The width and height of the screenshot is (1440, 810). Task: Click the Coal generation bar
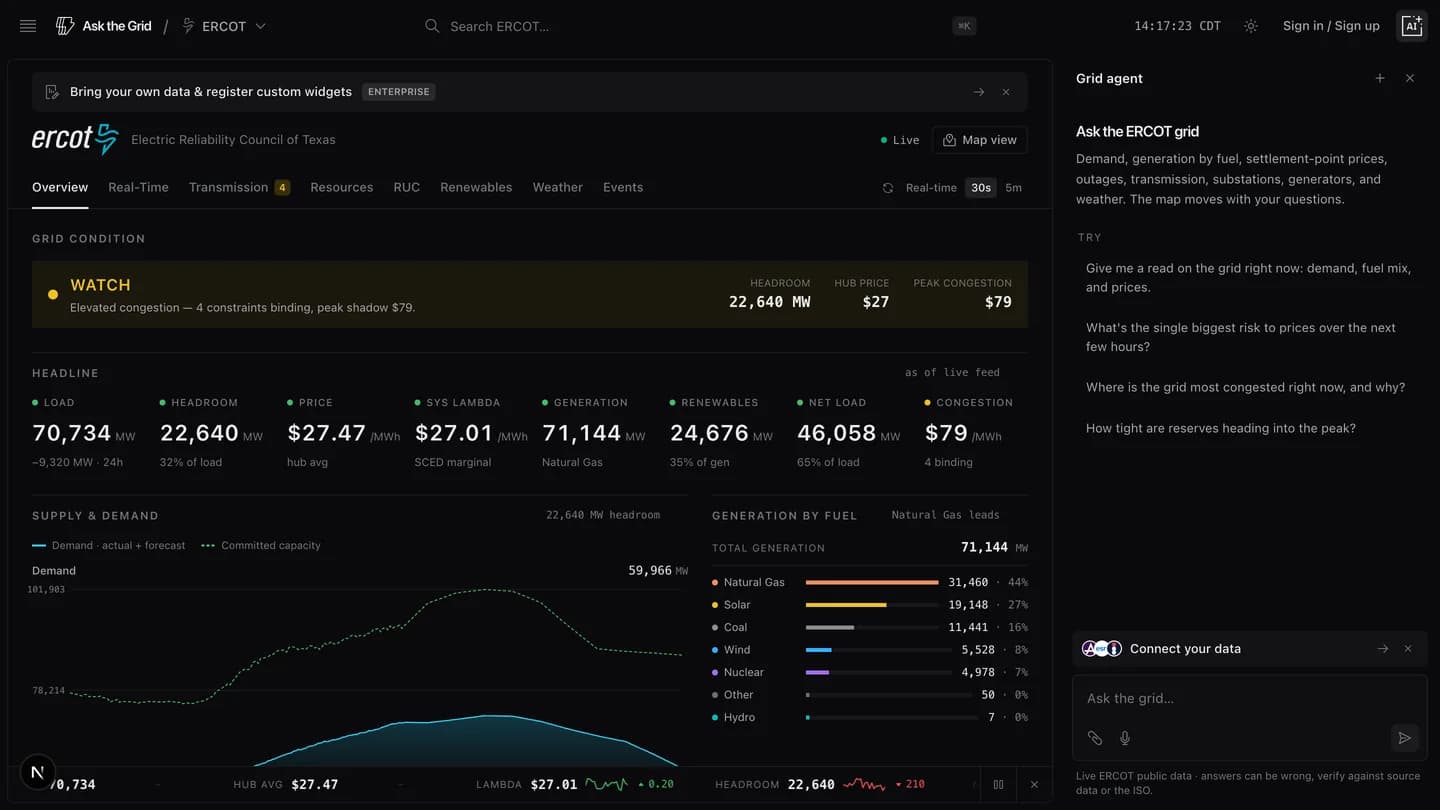872,627
